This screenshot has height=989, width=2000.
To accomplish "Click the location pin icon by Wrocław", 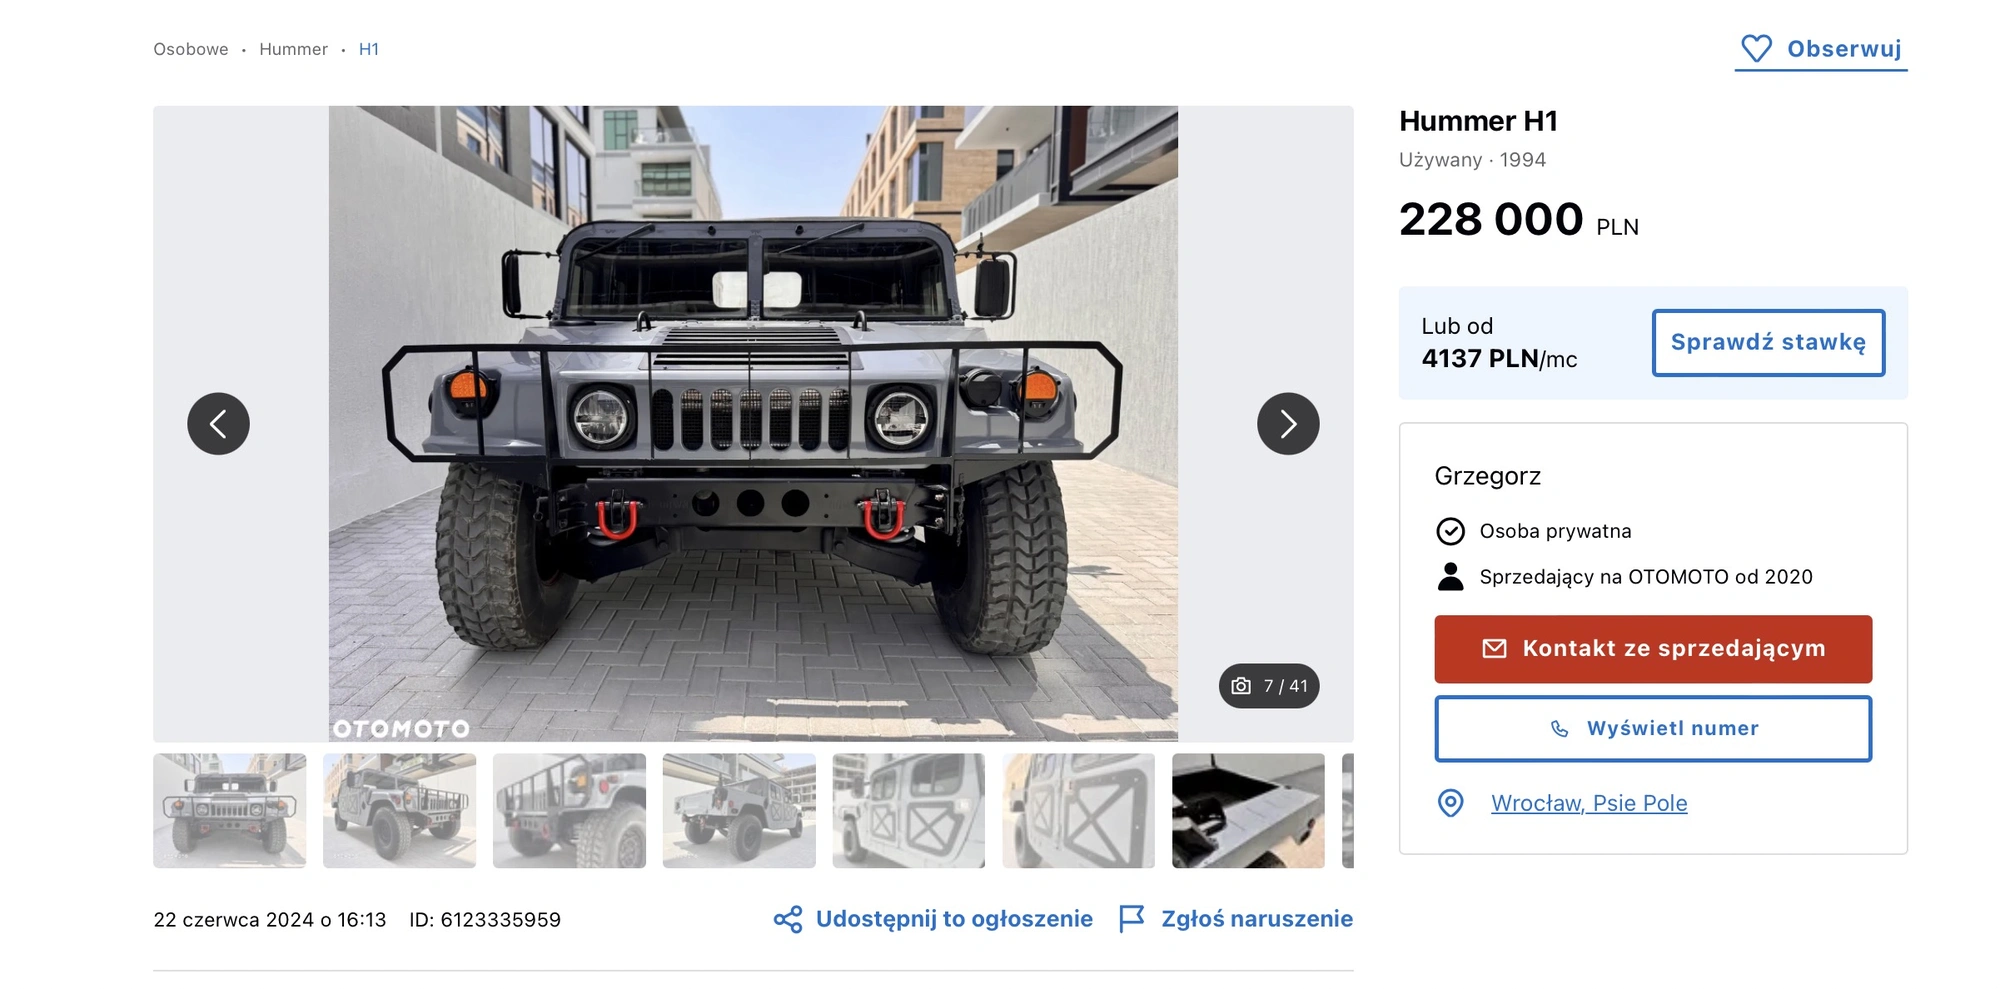I will click(1450, 803).
